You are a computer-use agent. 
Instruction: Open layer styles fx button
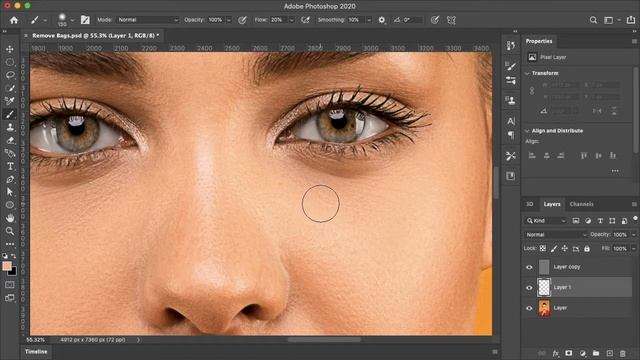click(556, 353)
